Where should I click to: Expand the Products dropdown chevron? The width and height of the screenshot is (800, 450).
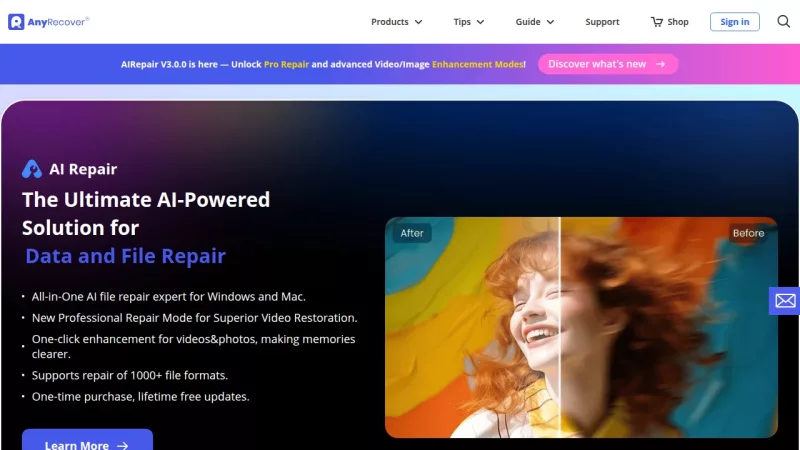(x=418, y=22)
